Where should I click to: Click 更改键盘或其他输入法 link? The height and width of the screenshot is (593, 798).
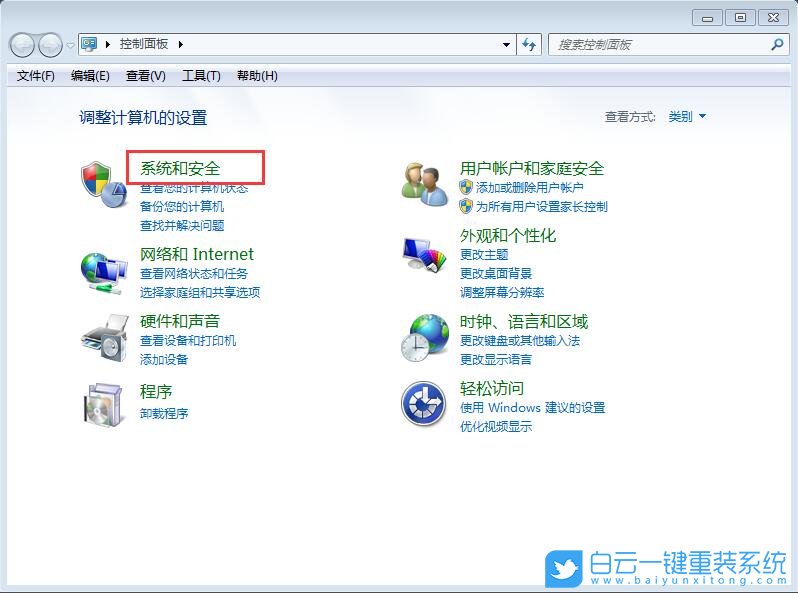520,340
